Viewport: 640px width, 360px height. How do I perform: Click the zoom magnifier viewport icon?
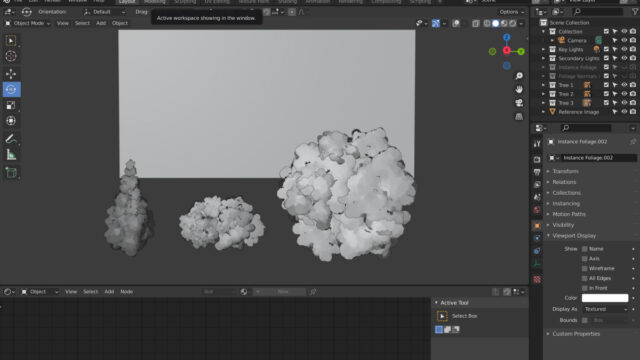point(519,76)
